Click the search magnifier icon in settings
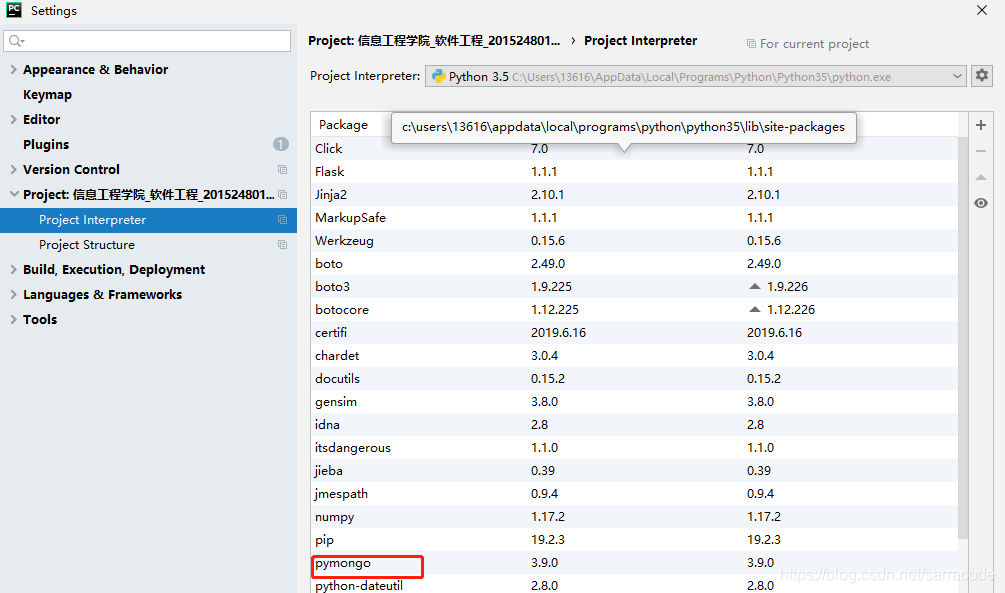This screenshot has height=593, width=1005. click(16, 41)
